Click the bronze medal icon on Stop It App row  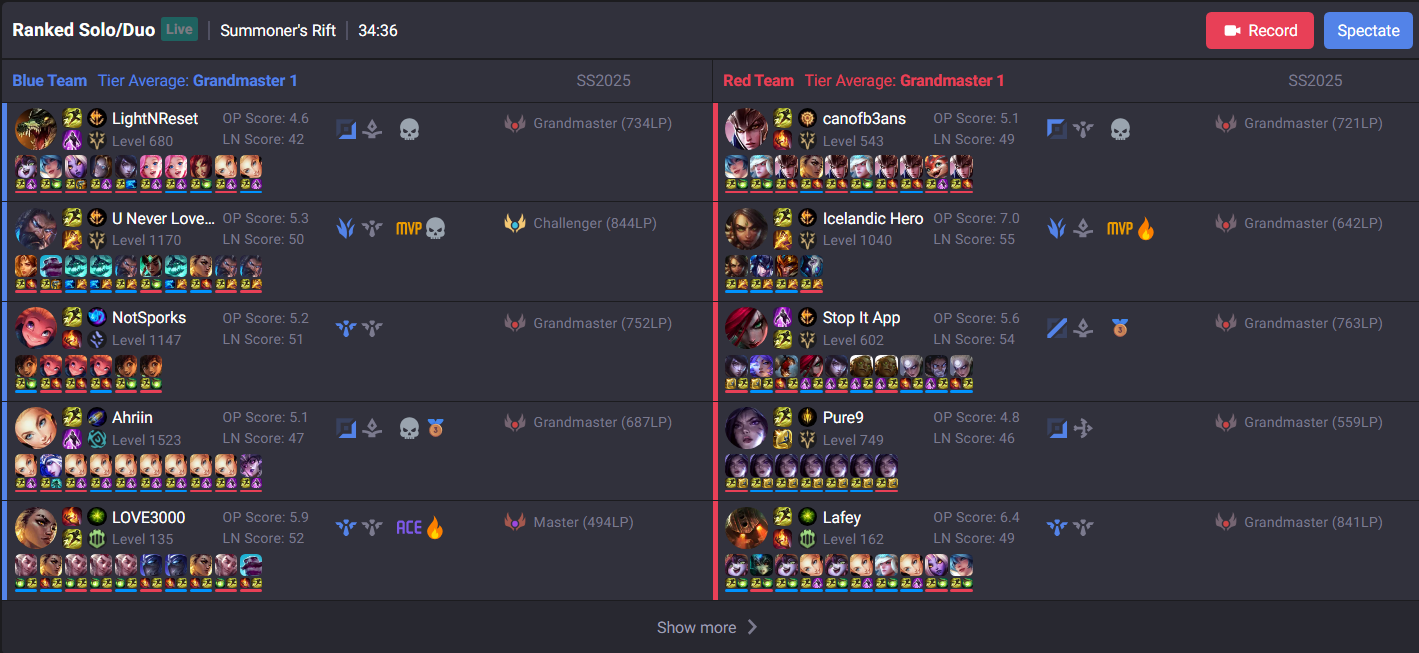[x=1120, y=327]
